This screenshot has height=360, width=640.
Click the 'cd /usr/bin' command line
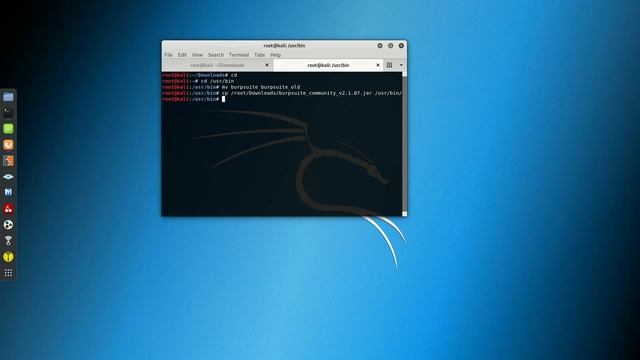point(198,81)
